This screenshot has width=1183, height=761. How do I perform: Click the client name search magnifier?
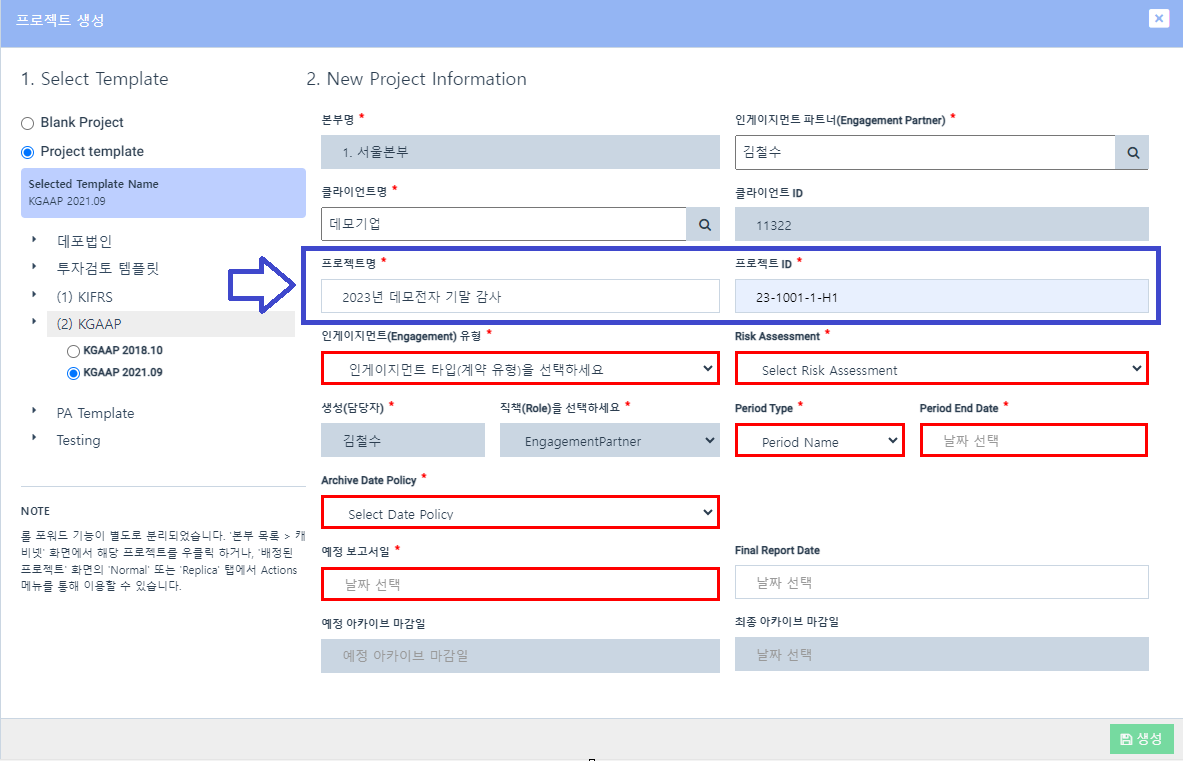(703, 224)
